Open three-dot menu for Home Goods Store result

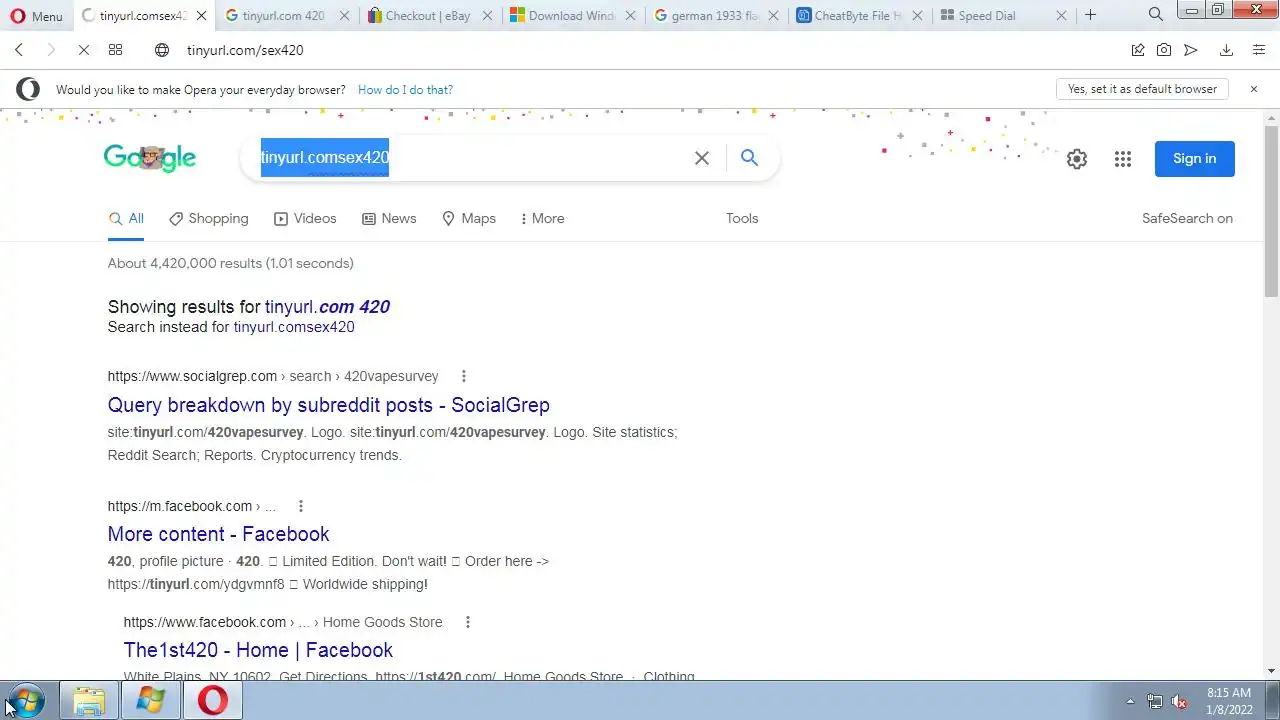[467, 622]
